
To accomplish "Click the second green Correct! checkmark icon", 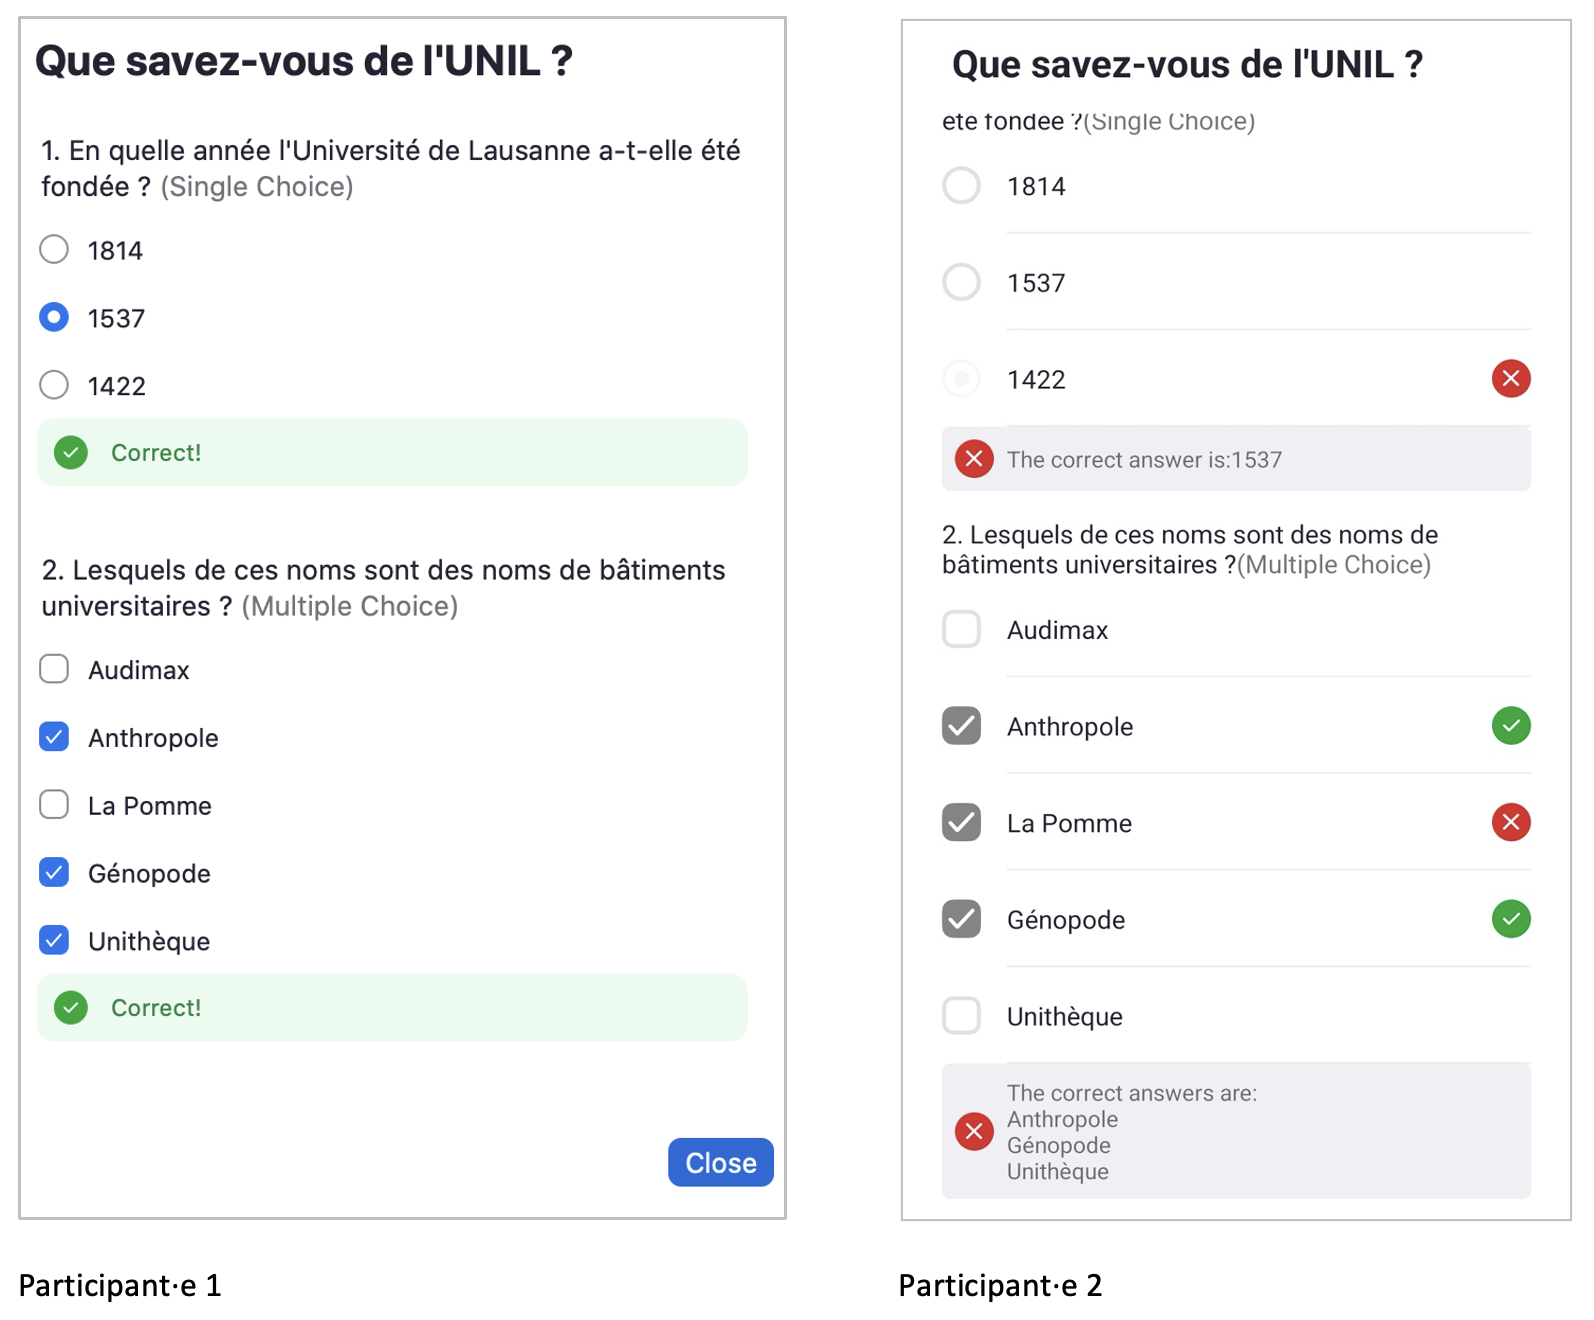I will pyautogui.click(x=71, y=1007).
